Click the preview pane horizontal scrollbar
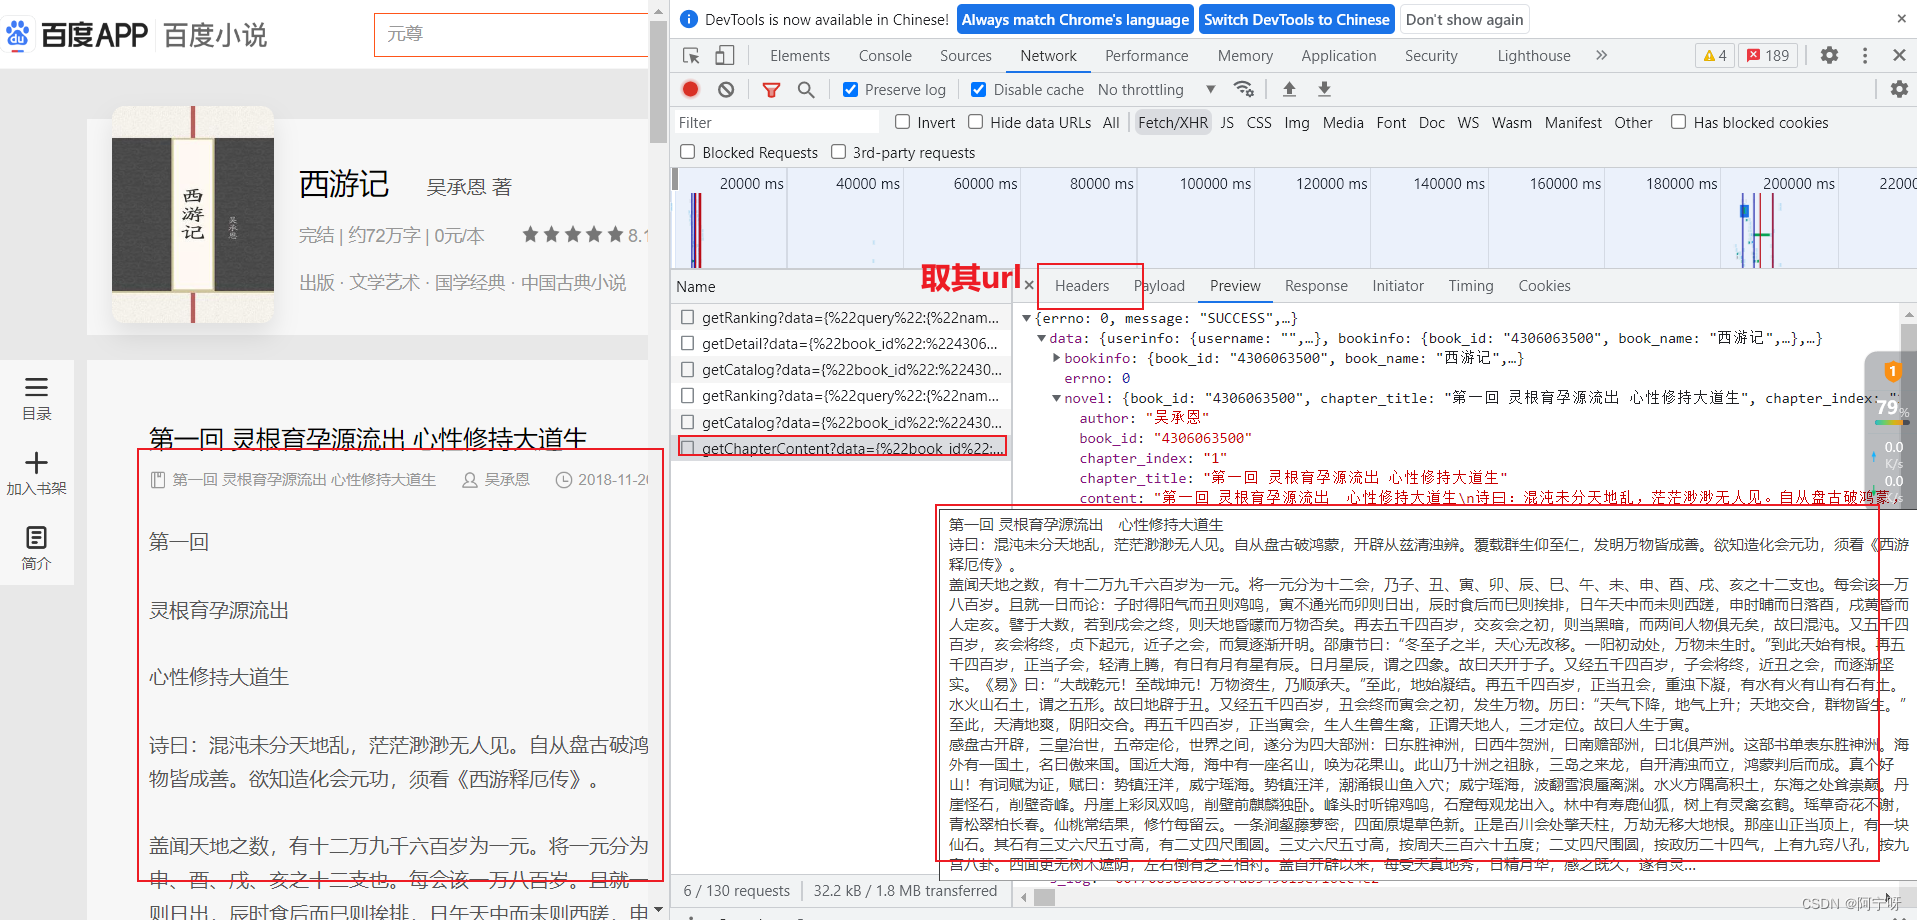1917x920 pixels. [x=1044, y=897]
